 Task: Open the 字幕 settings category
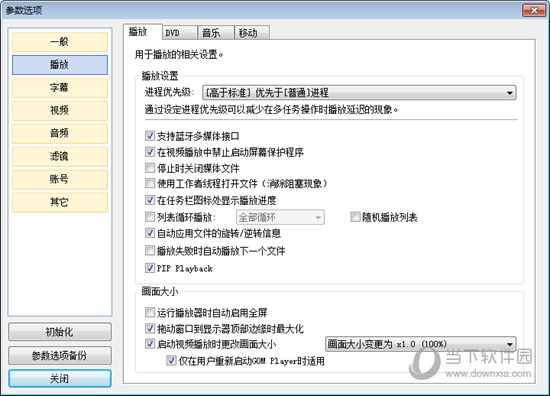tap(60, 88)
